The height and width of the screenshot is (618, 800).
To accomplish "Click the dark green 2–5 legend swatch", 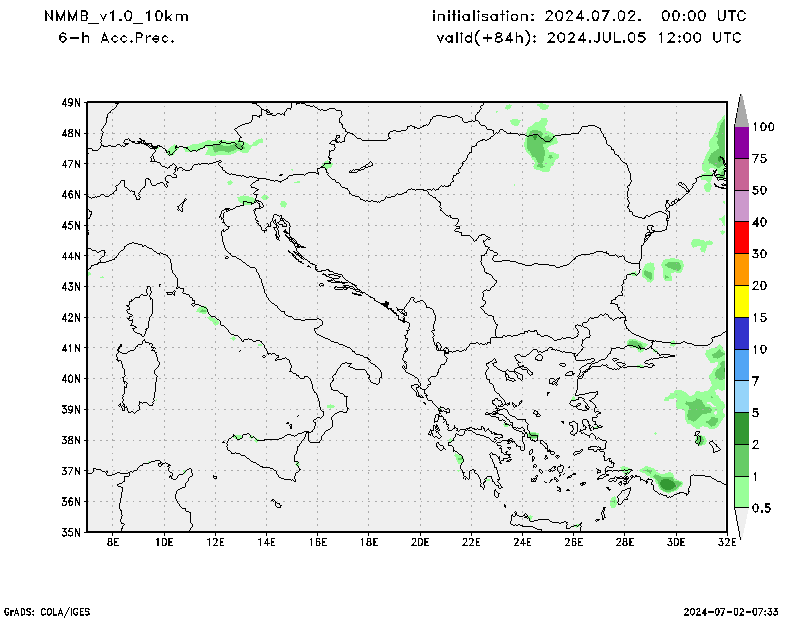I will (x=741, y=428).
